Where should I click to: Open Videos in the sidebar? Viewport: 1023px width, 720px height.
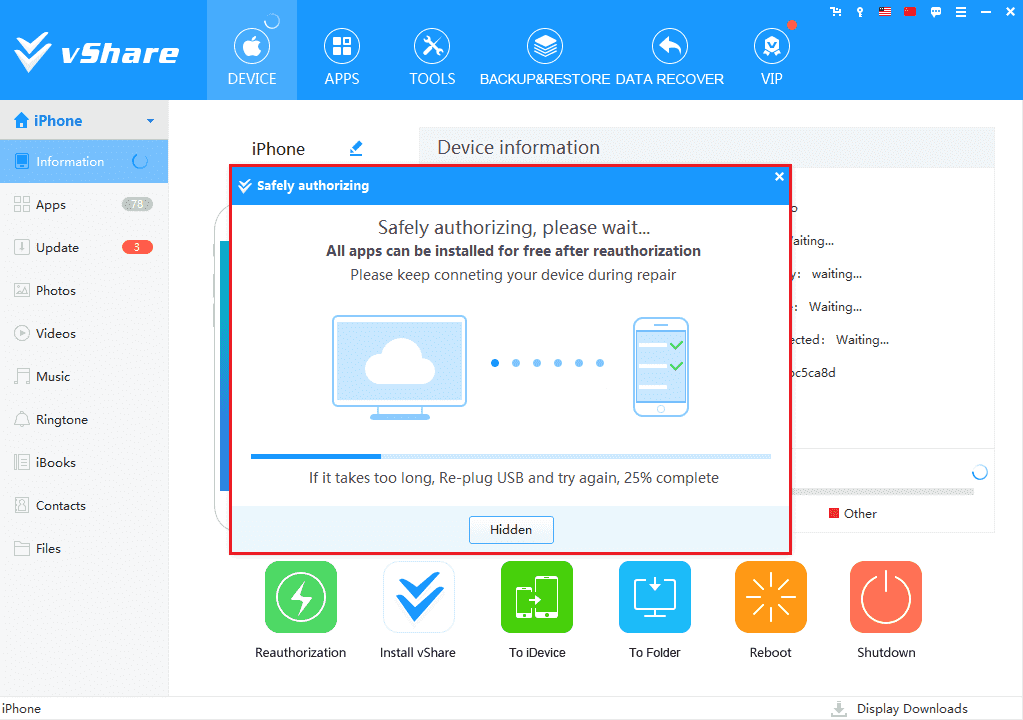(x=84, y=333)
